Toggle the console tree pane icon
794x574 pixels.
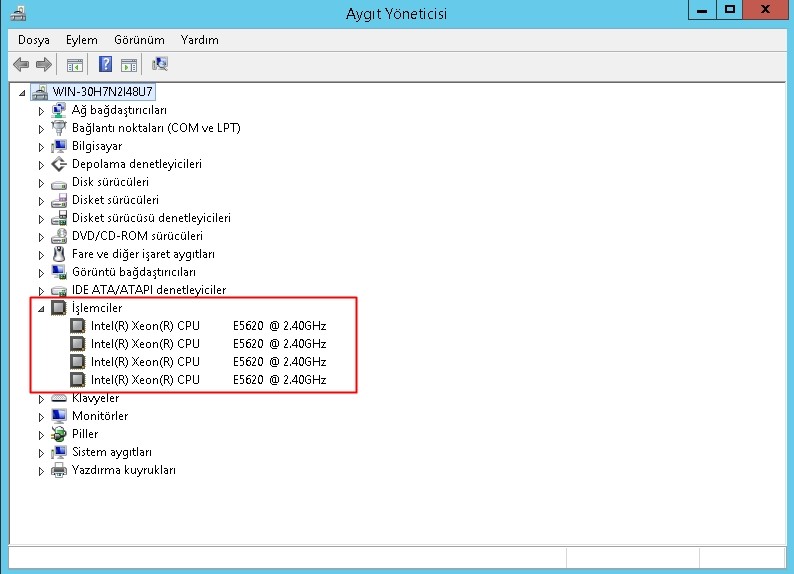[75, 65]
